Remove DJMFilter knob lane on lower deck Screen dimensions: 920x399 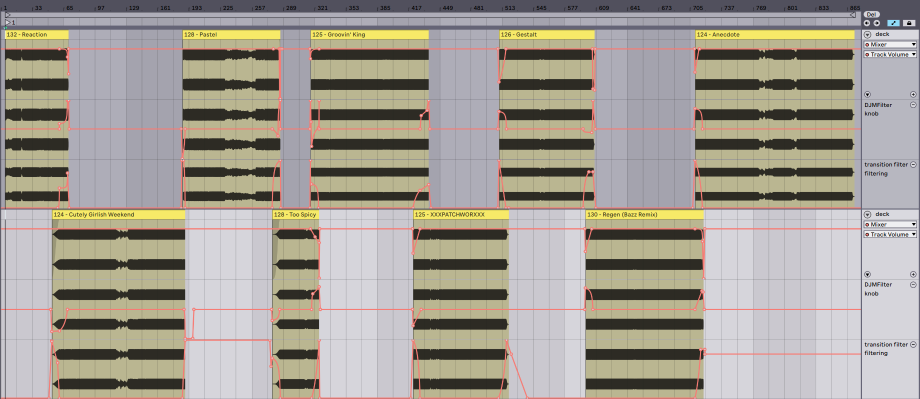[913, 285]
